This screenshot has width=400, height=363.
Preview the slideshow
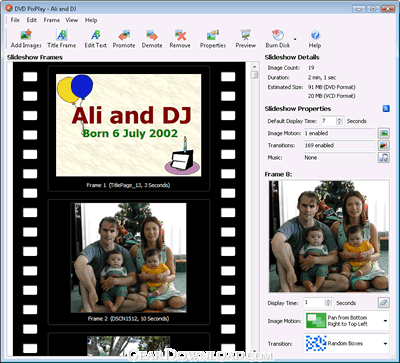pyautogui.click(x=246, y=39)
